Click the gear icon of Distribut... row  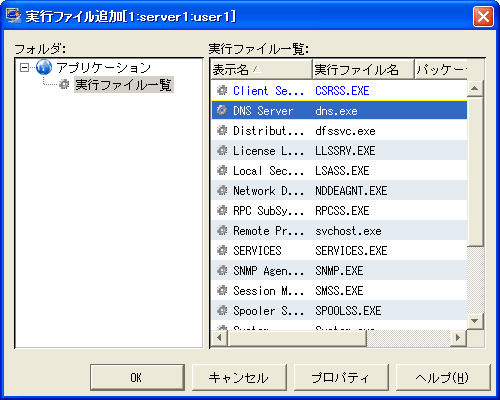tap(222, 130)
